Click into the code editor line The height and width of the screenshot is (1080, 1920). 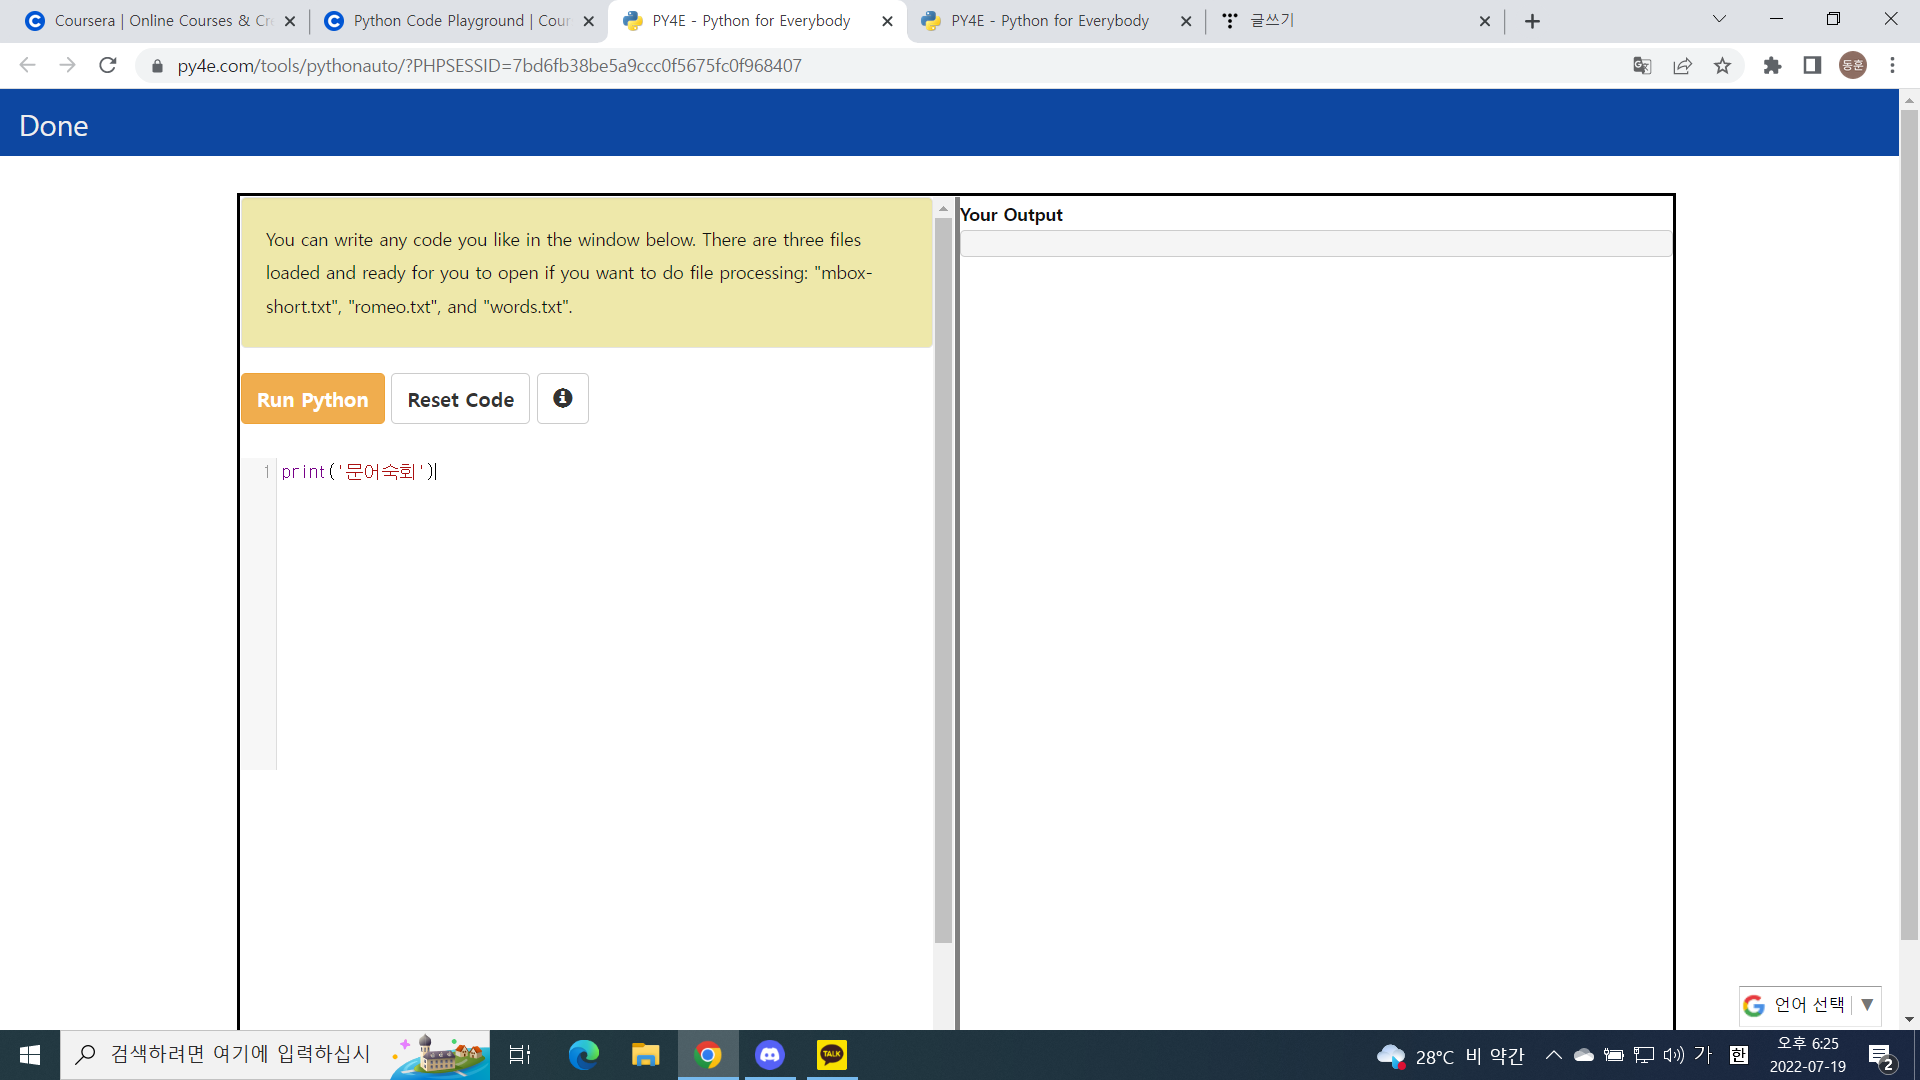click(600, 472)
